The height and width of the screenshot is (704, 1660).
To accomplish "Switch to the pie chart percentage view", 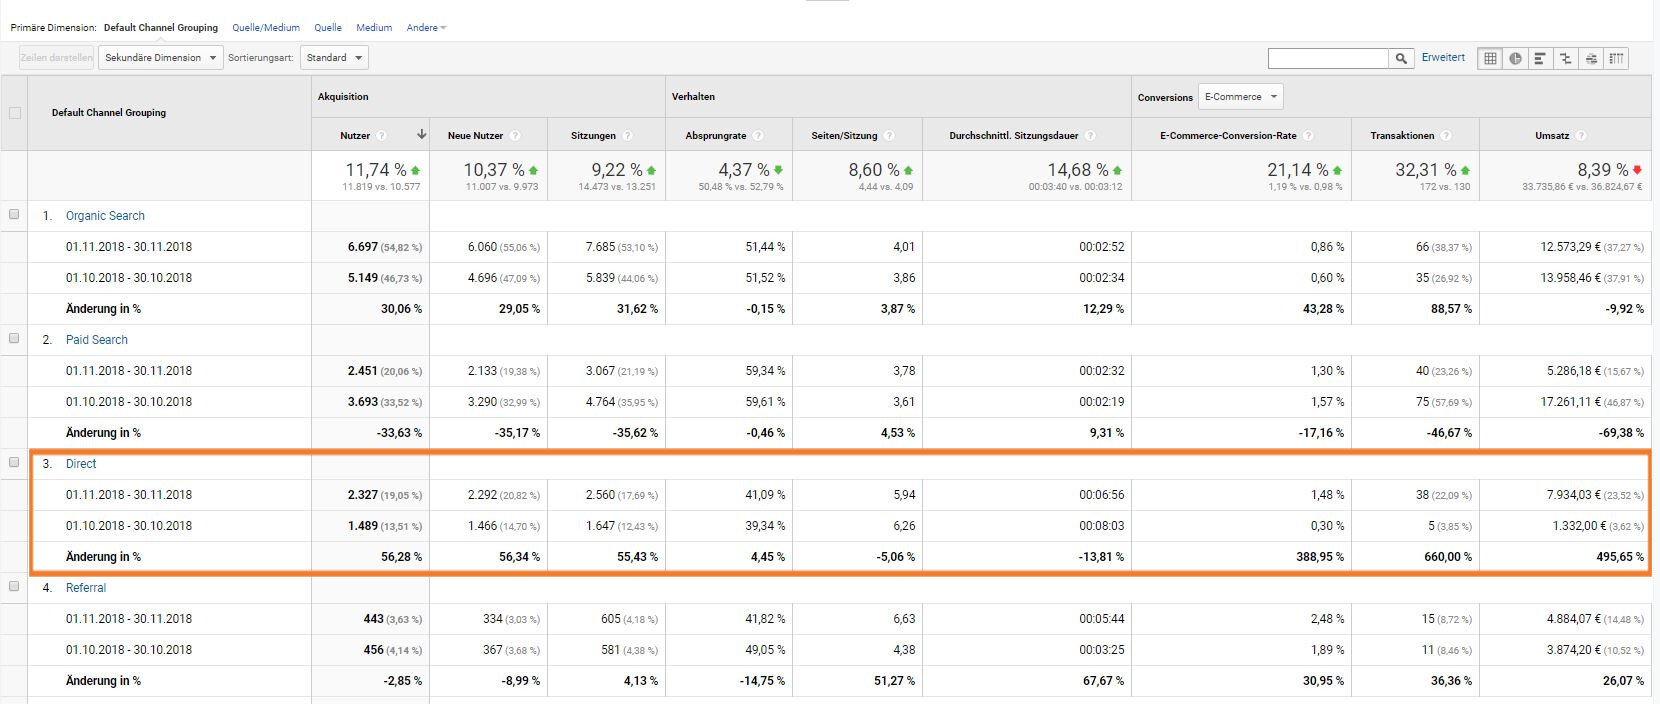I will (1515, 59).
